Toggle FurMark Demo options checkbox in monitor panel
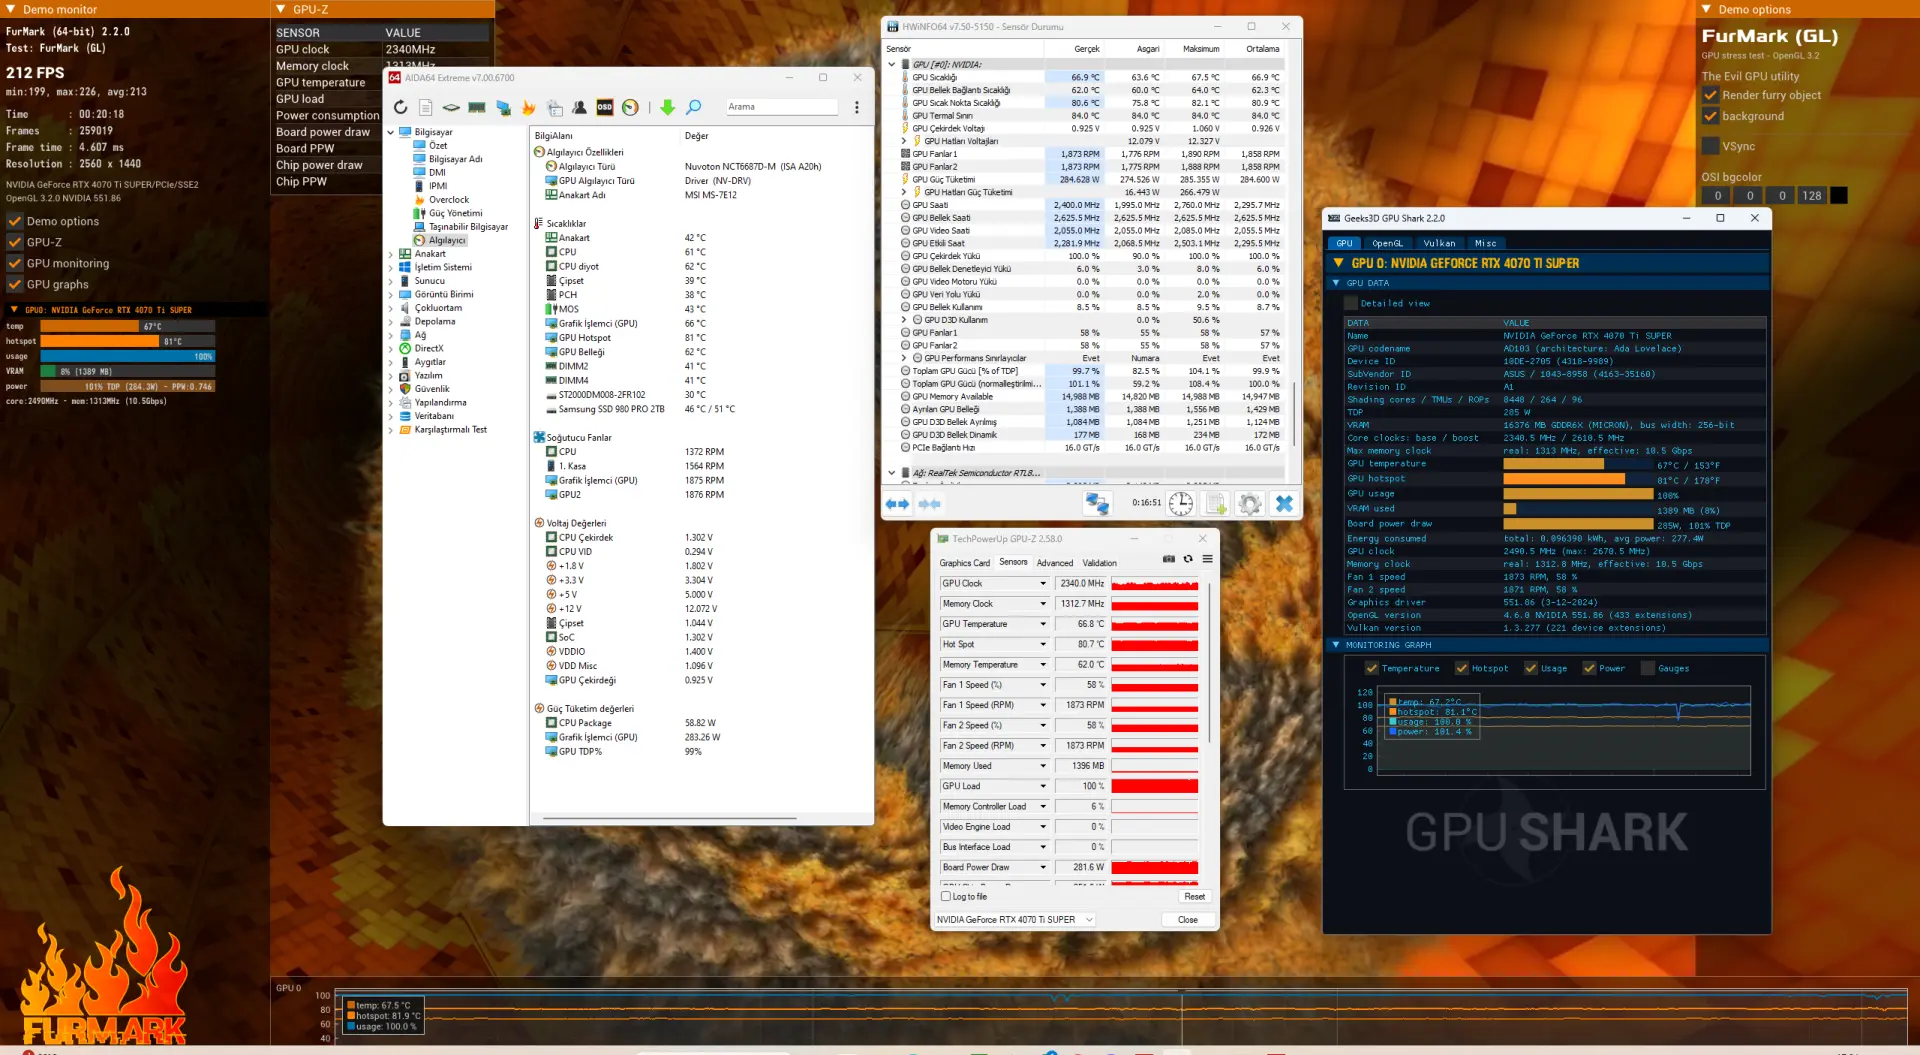This screenshot has height=1055, width=1920. [15, 221]
